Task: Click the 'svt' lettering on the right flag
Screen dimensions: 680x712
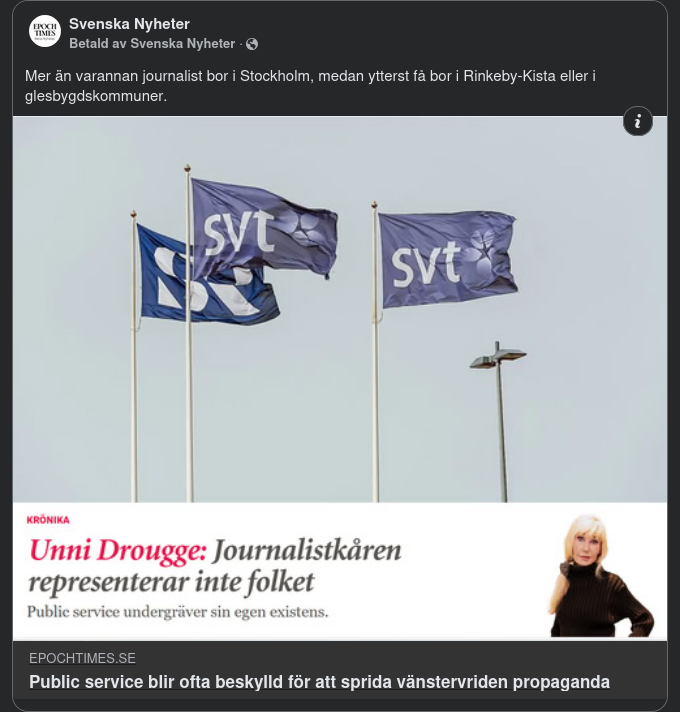Action: point(426,264)
